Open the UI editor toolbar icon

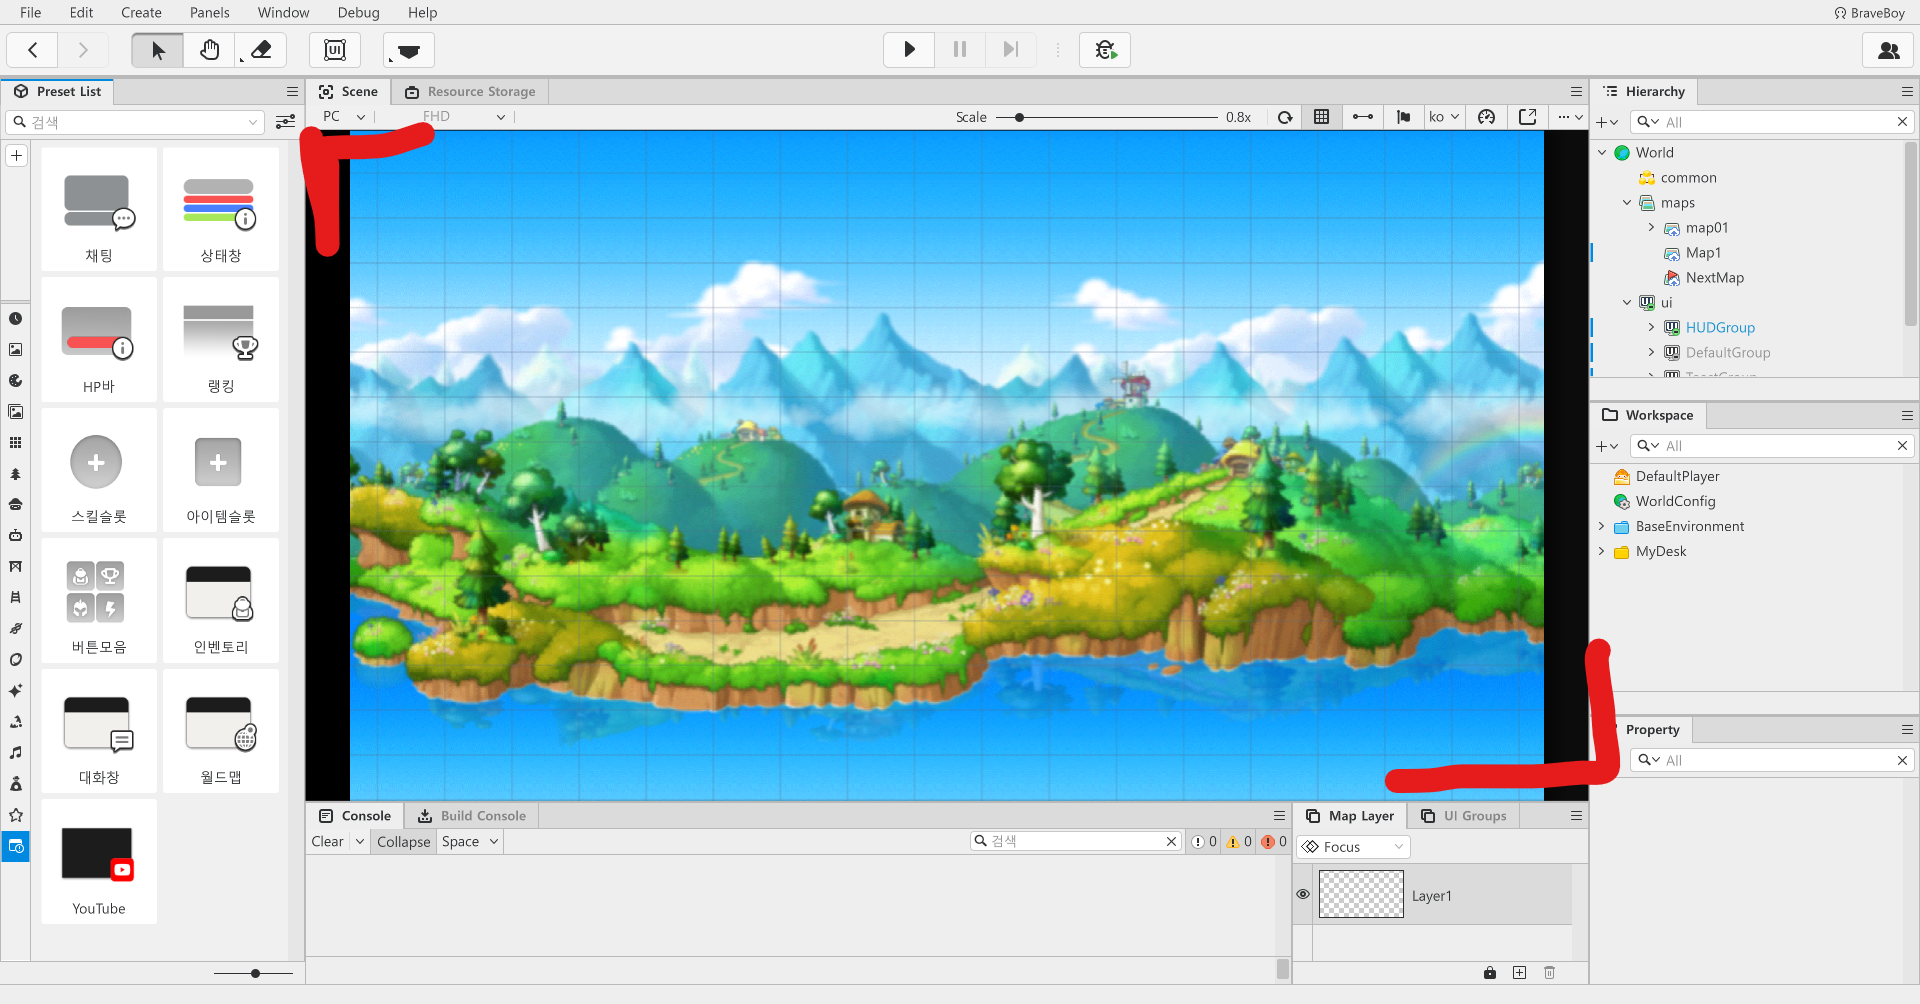pos(335,50)
